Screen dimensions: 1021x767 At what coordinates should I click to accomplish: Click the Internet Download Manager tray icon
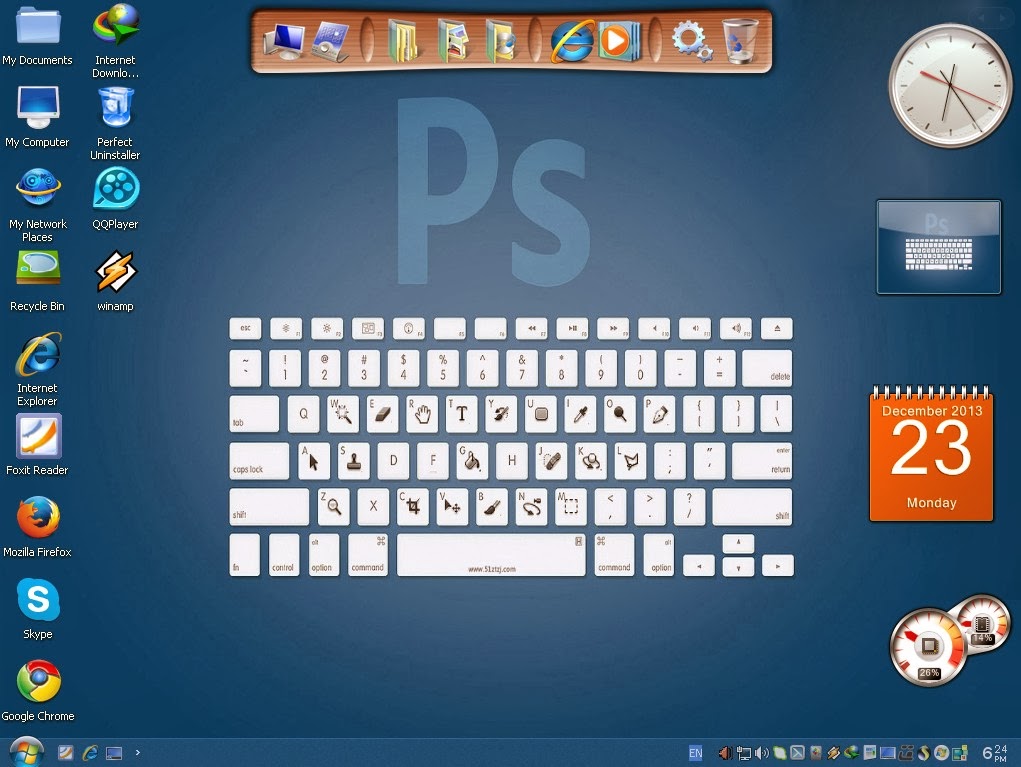[851, 753]
